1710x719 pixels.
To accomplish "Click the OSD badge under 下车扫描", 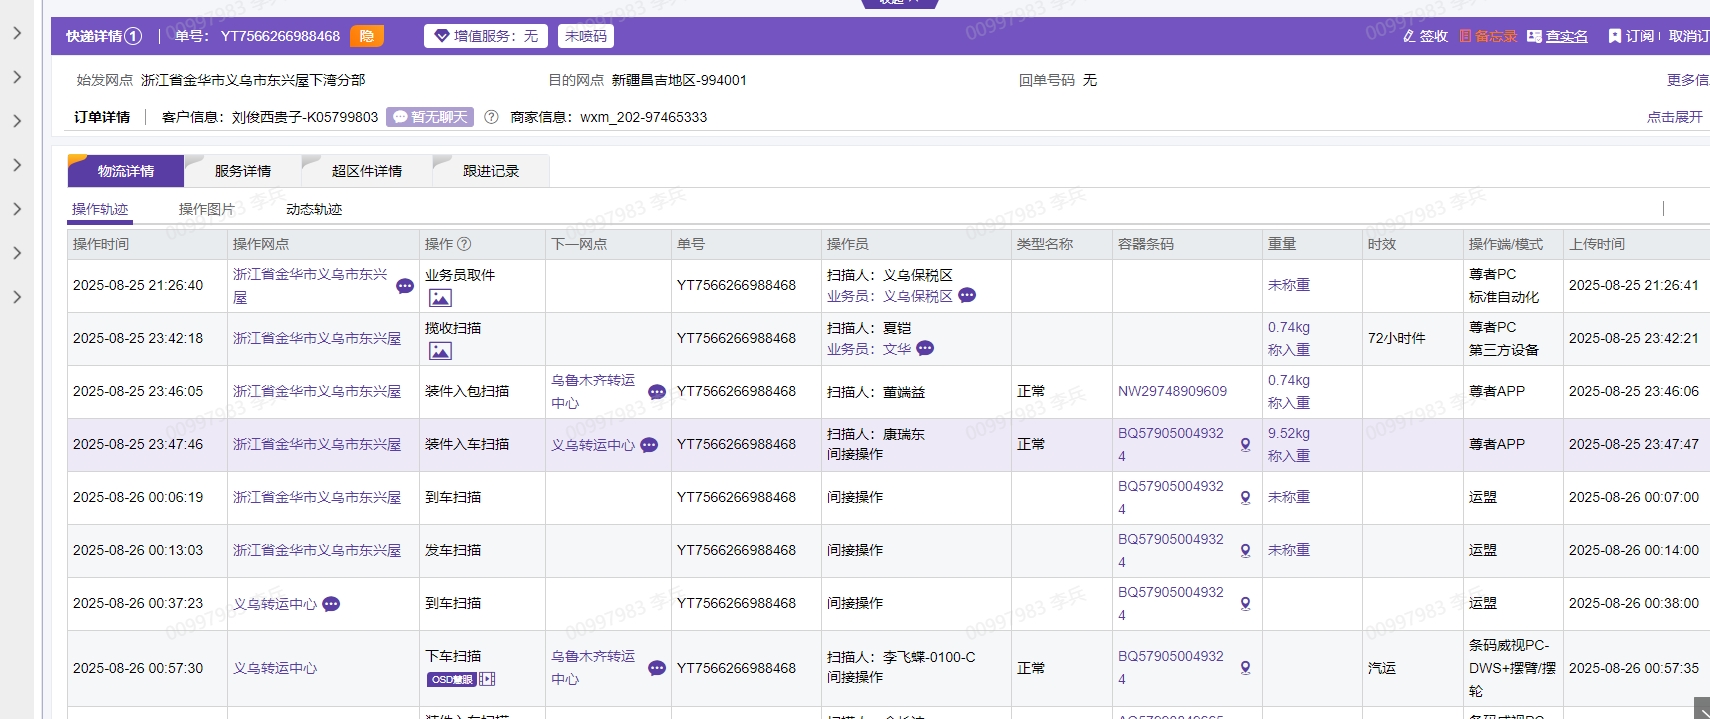I will click(x=451, y=680).
